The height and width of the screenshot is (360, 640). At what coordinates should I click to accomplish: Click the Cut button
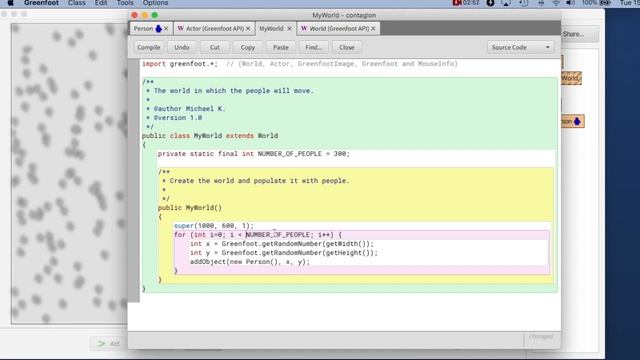pos(215,47)
